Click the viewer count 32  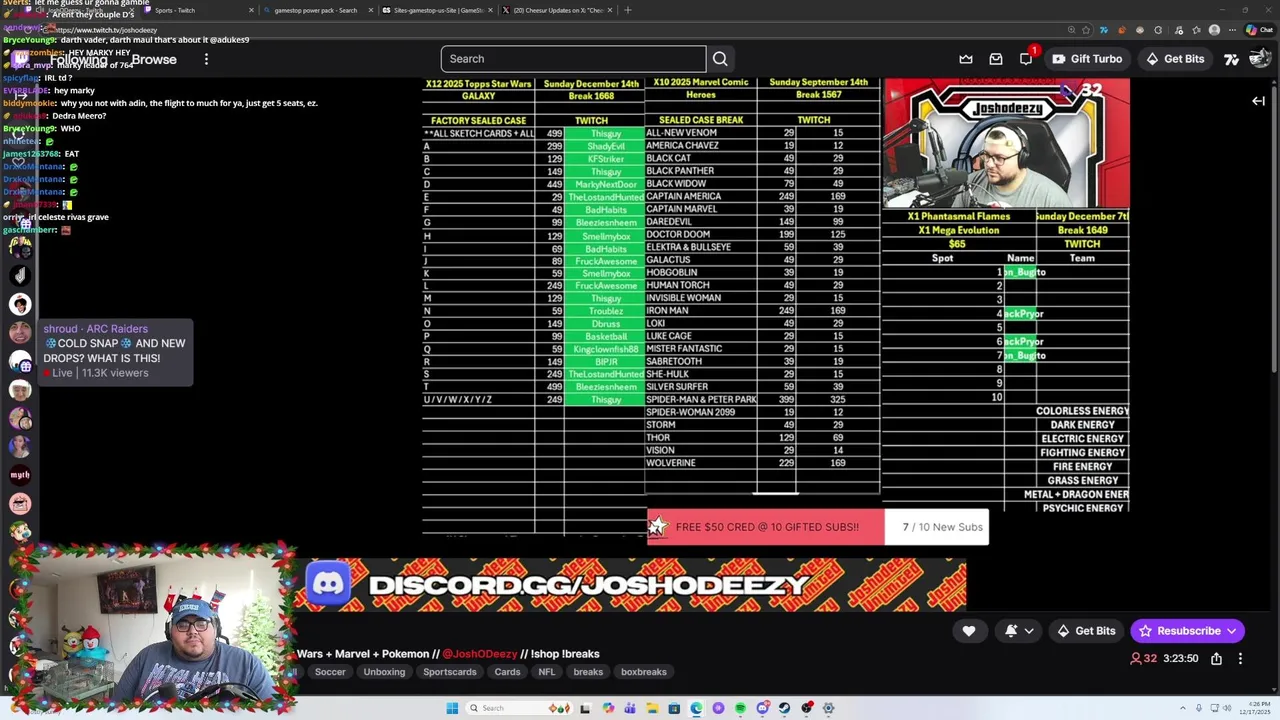tap(1143, 659)
